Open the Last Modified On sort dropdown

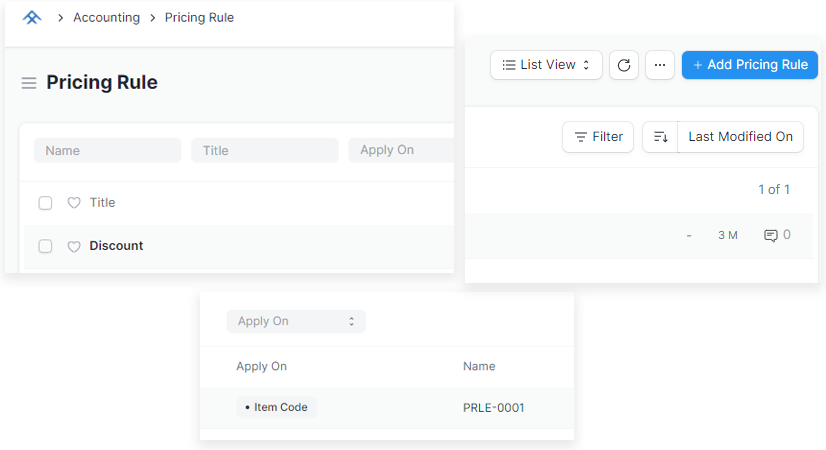[x=740, y=137]
